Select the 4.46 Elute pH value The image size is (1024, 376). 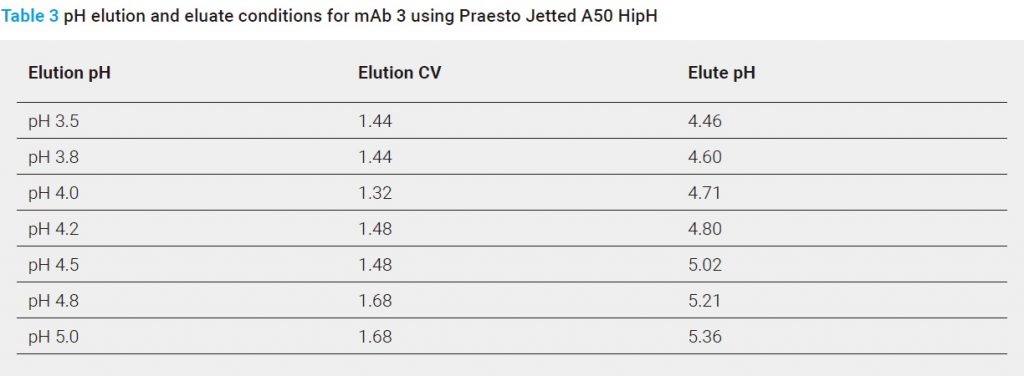(705, 121)
